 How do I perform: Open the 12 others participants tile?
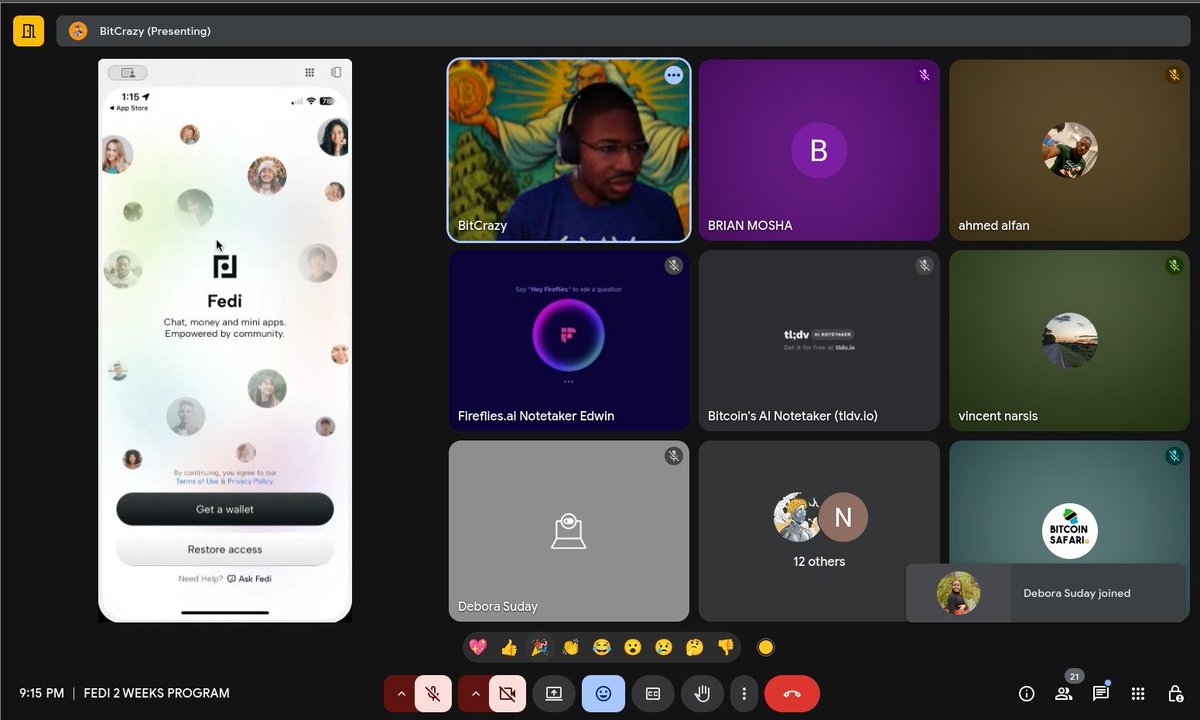(x=819, y=531)
